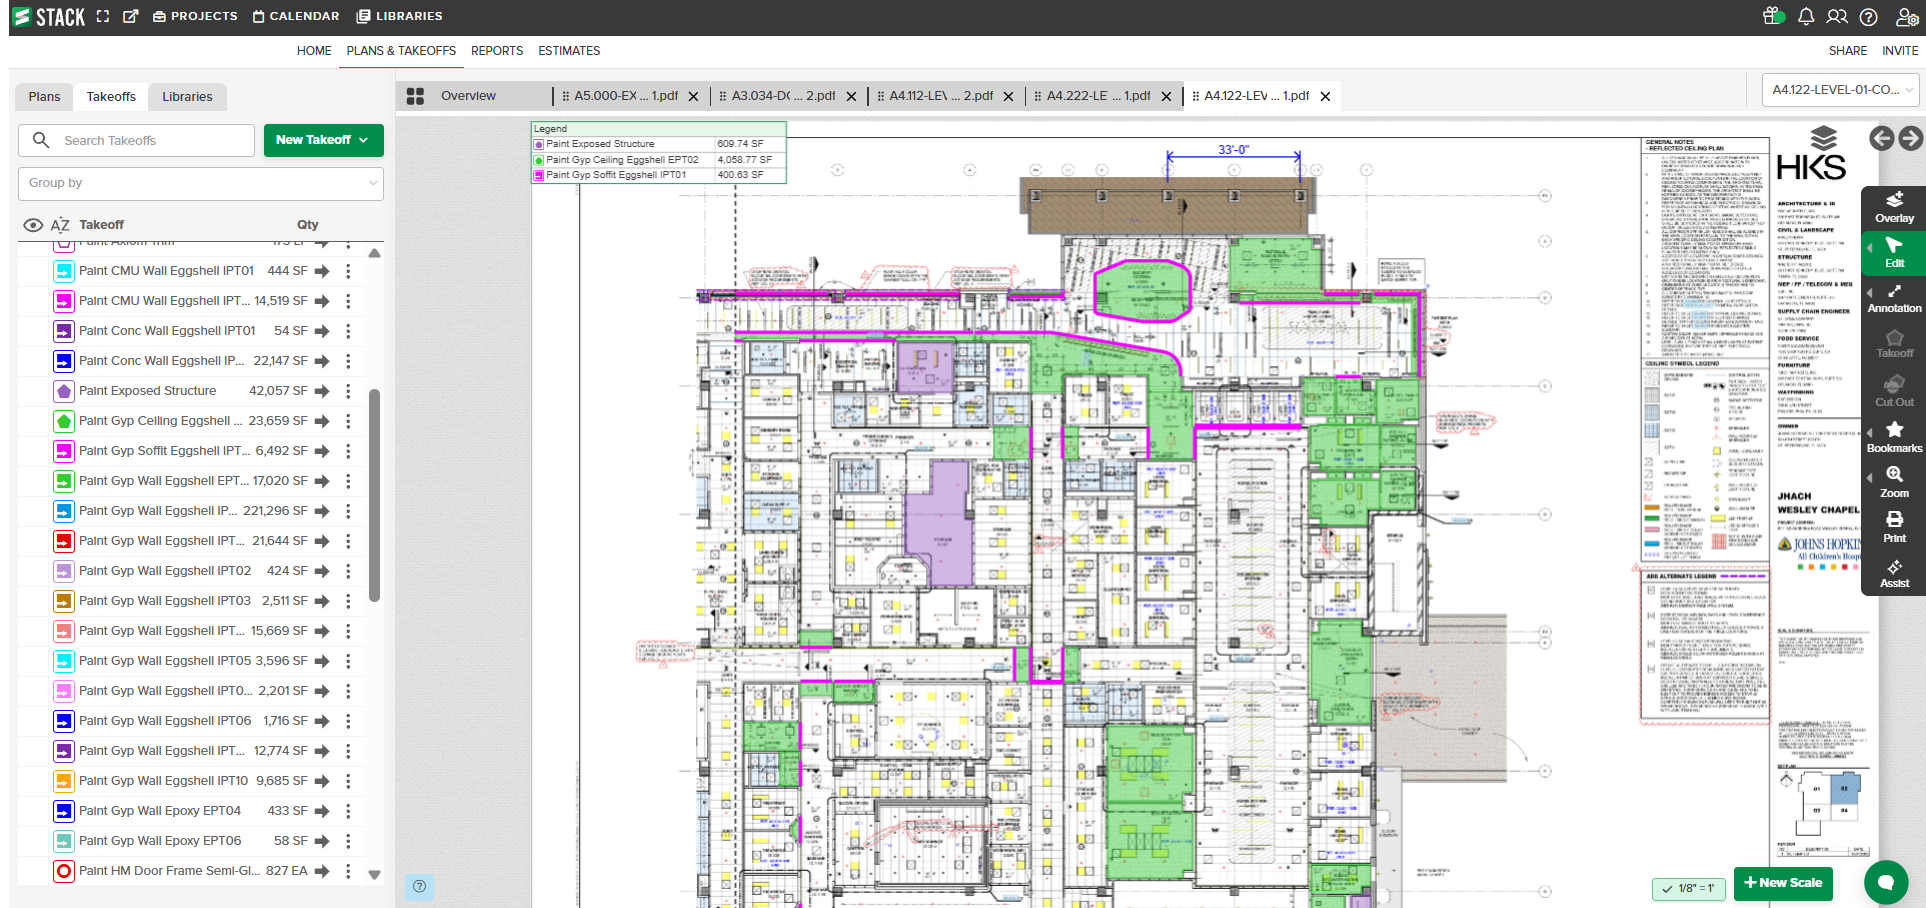Toggle visibility of all takeoffs eye icon
The height and width of the screenshot is (908, 1926).
[x=33, y=225]
